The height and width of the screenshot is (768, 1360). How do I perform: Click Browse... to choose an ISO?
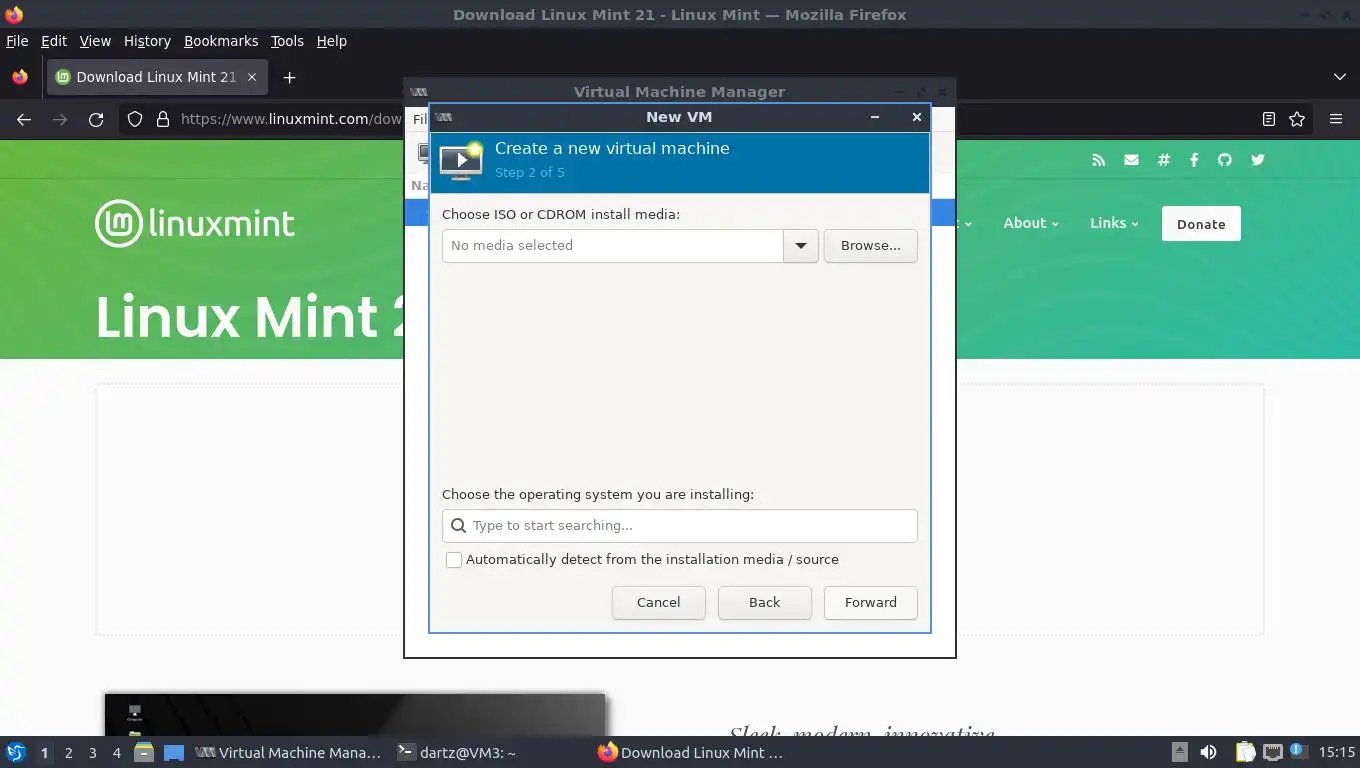tap(870, 246)
